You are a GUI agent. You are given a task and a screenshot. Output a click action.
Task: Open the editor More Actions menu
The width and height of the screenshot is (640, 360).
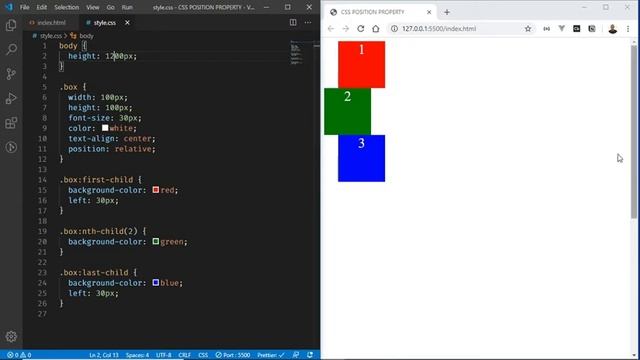click(308, 22)
